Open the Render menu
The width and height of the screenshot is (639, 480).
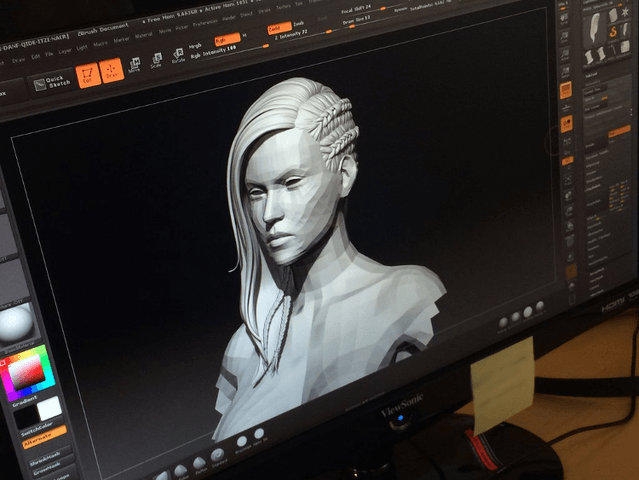coord(229,19)
